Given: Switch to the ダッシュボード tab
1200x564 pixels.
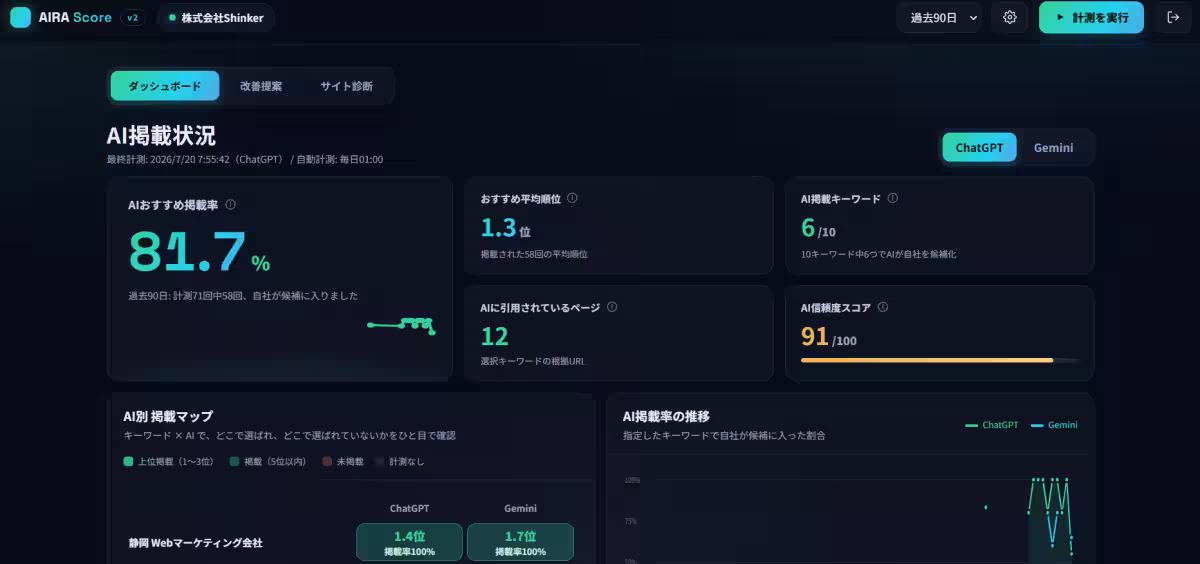Looking at the screenshot, I should pos(165,86).
